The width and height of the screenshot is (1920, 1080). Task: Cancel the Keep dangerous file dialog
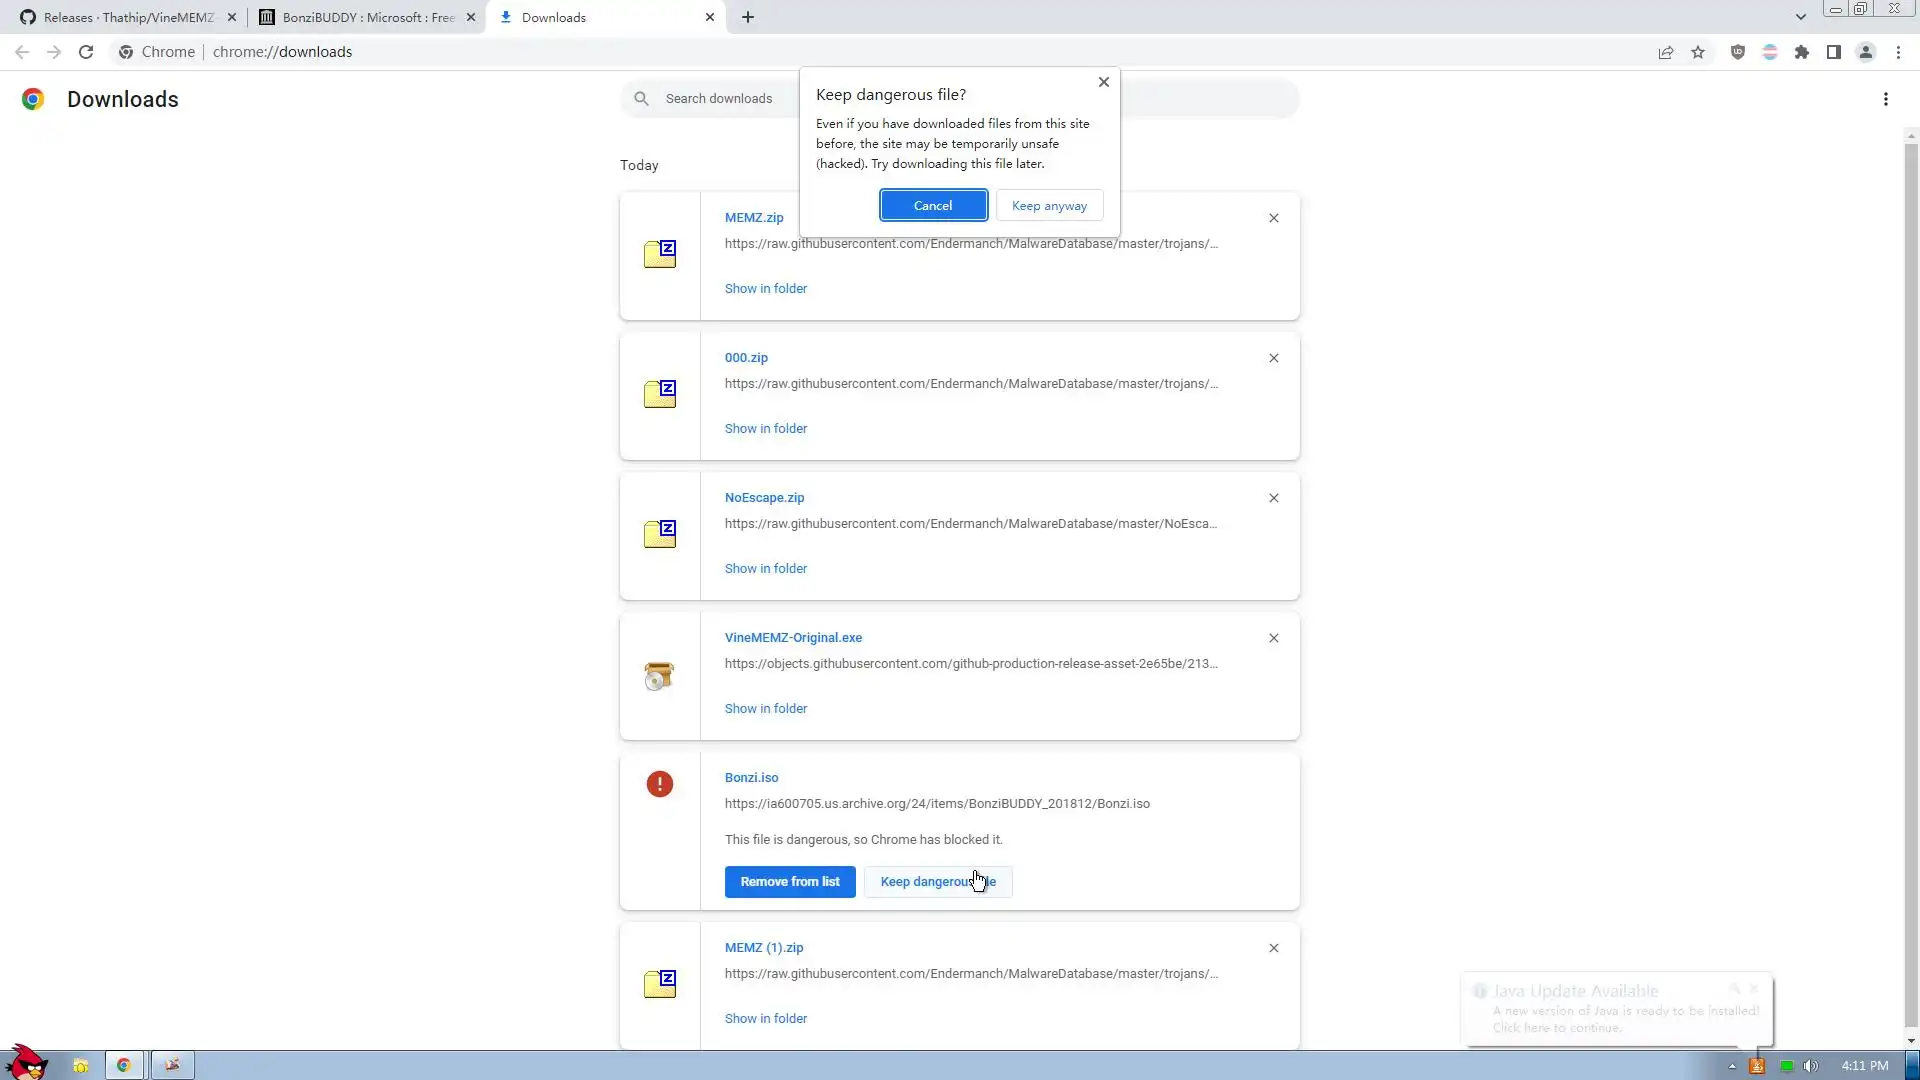tap(933, 206)
